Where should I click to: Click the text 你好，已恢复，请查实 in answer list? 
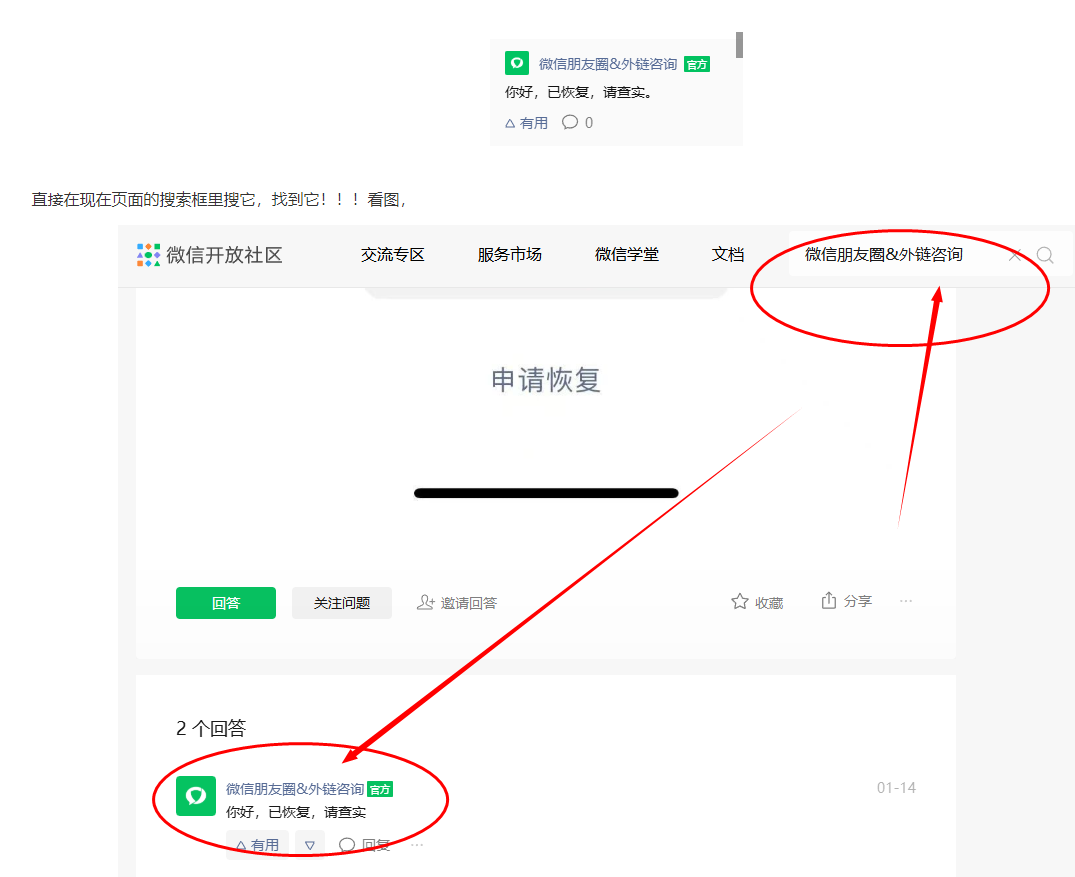pyautogui.click(x=296, y=813)
